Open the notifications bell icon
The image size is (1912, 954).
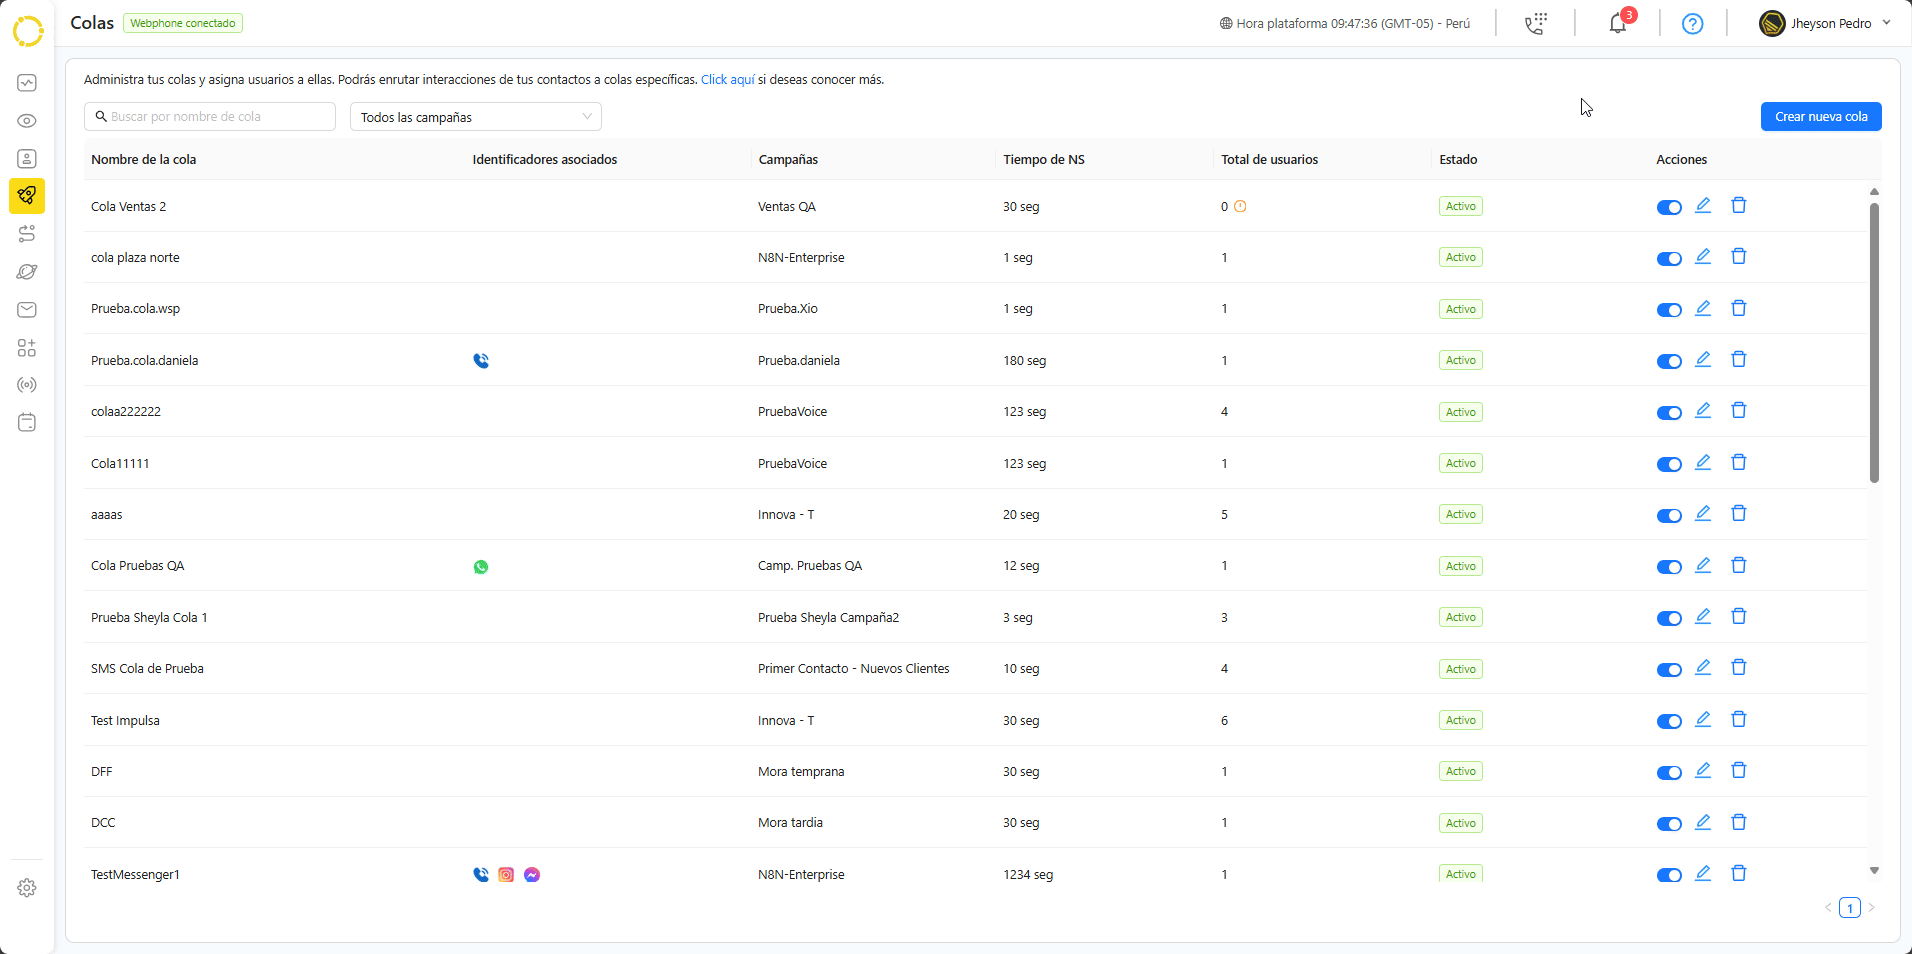point(1617,24)
